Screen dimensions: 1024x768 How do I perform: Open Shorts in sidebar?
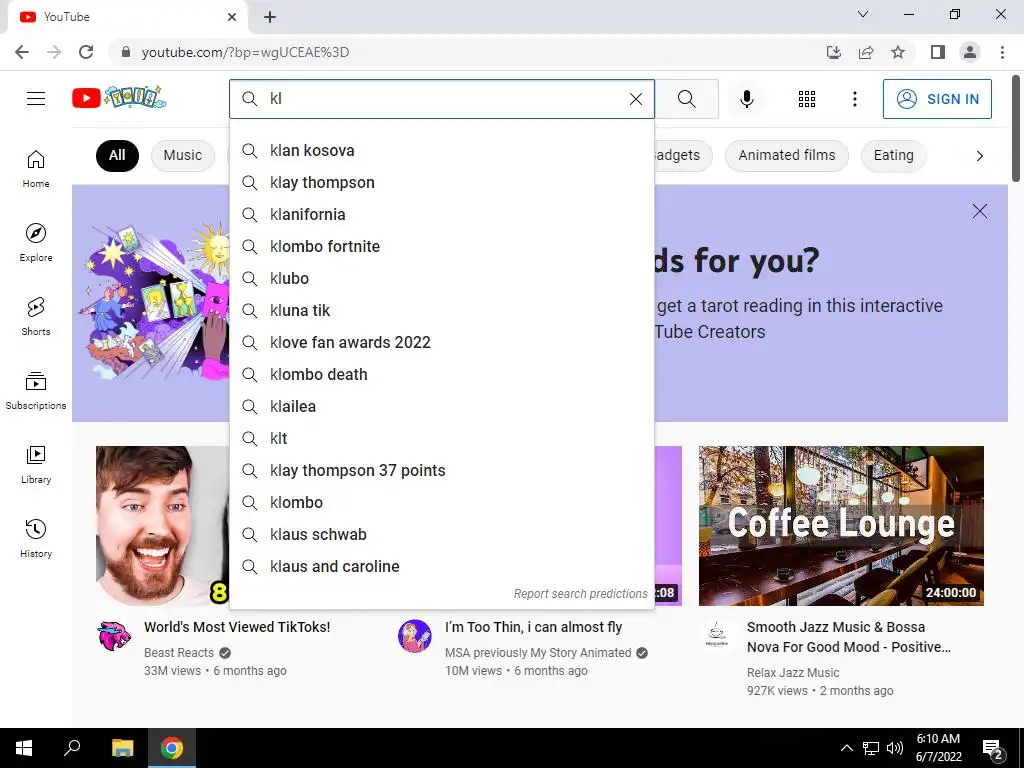(36, 316)
